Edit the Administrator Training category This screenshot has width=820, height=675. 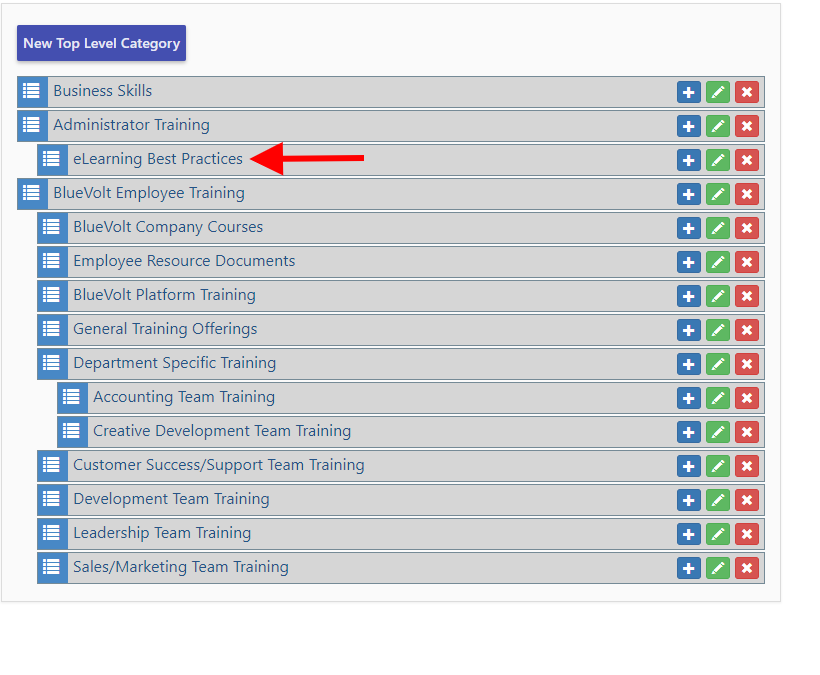click(x=718, y=126)
